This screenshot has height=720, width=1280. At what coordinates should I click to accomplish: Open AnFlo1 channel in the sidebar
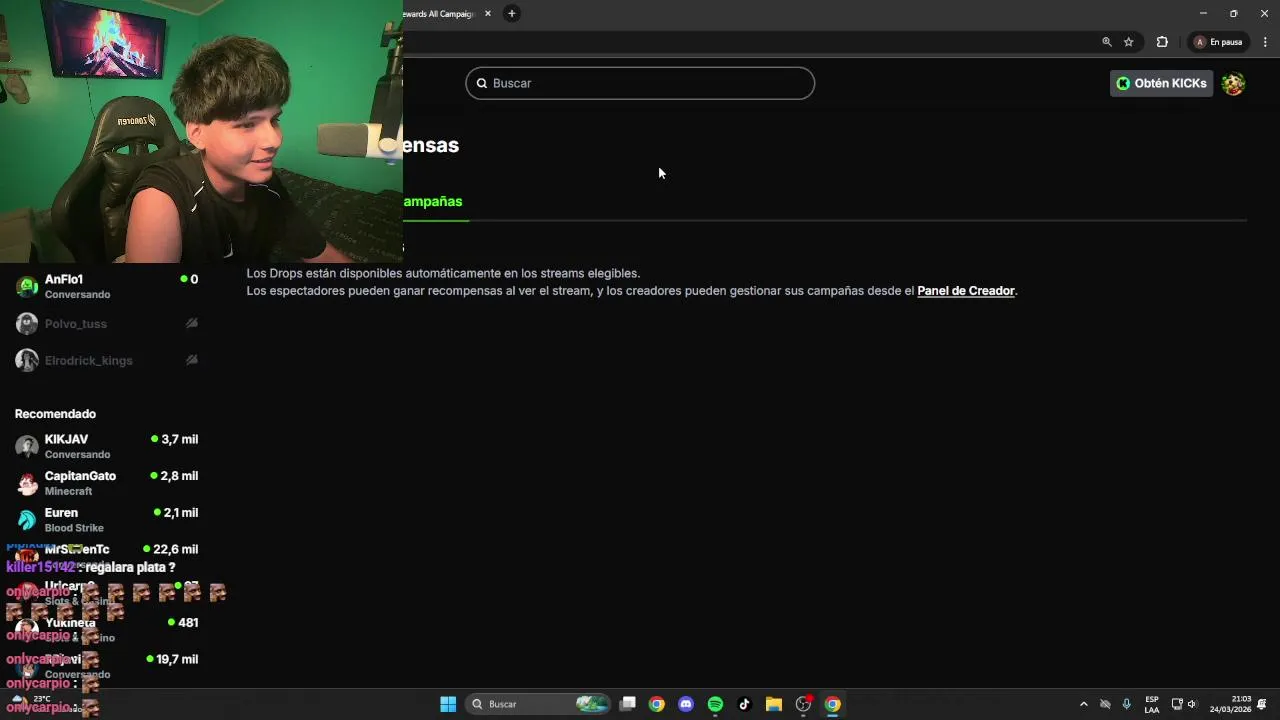pos(107,286)
